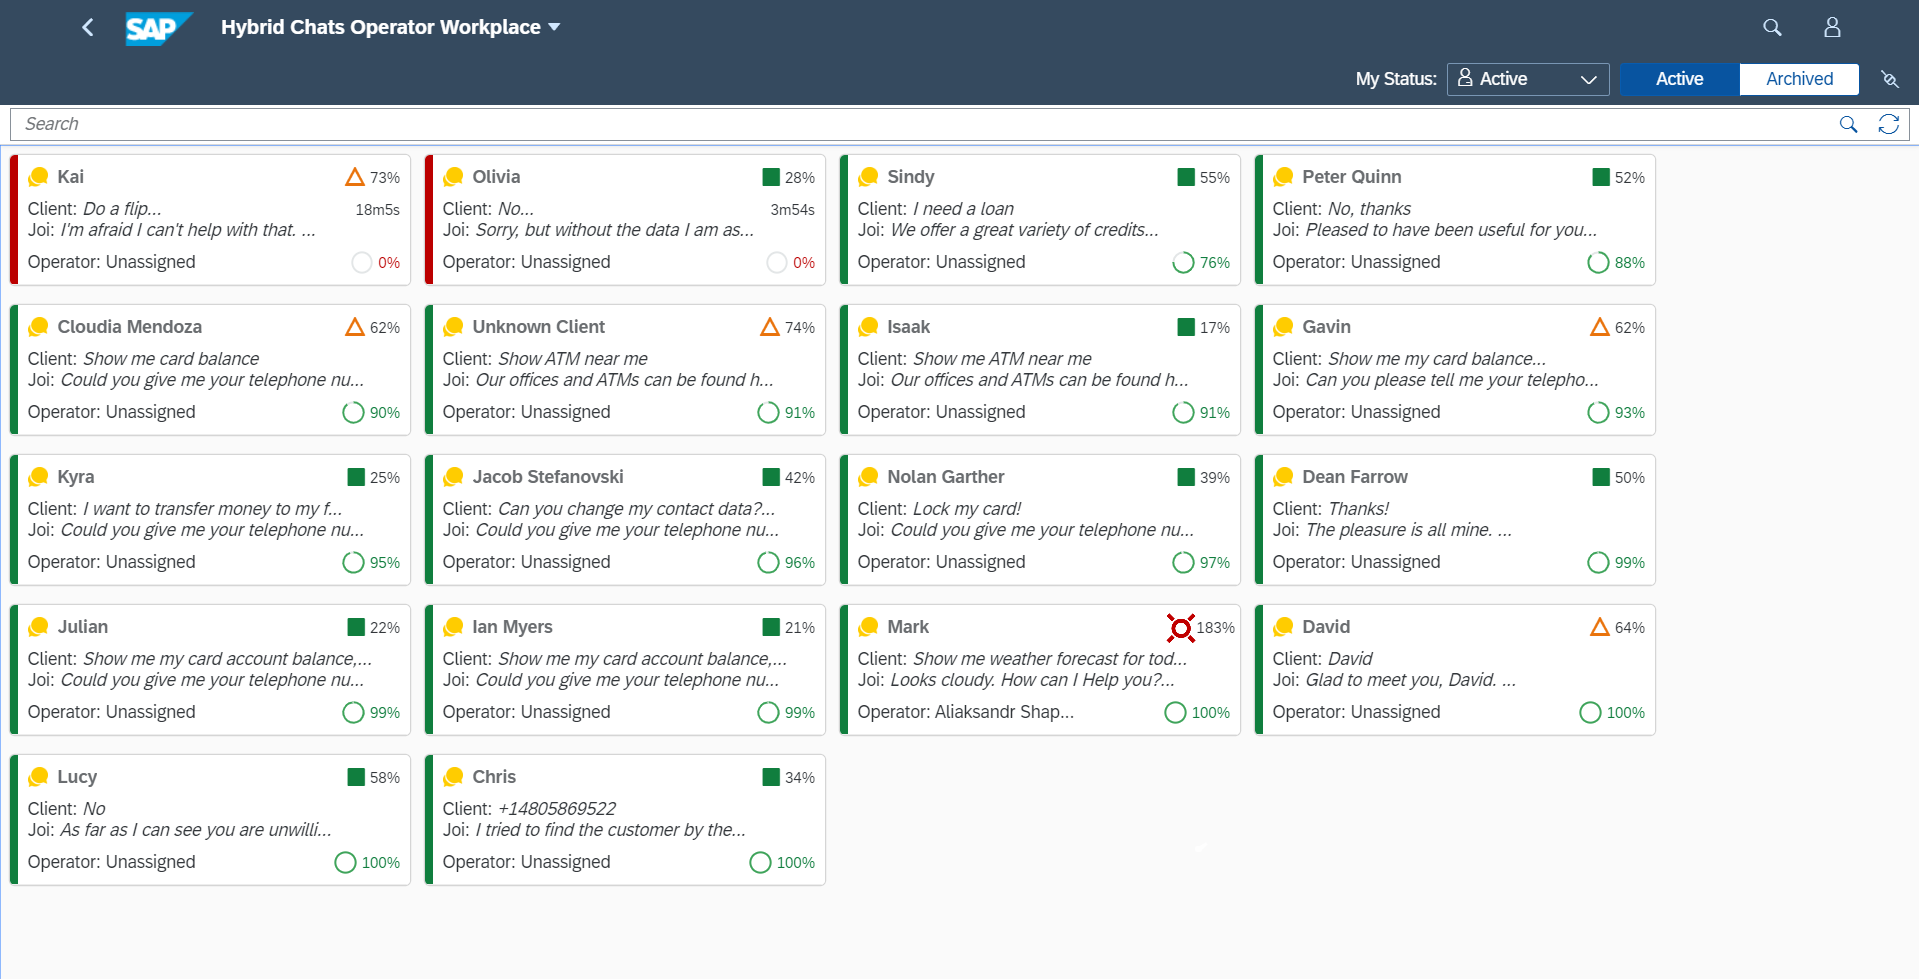Click 'Client: Show me weather forecast for tod...'
The width and height of the screenshot is (1919, 979).
[1022, 659]
